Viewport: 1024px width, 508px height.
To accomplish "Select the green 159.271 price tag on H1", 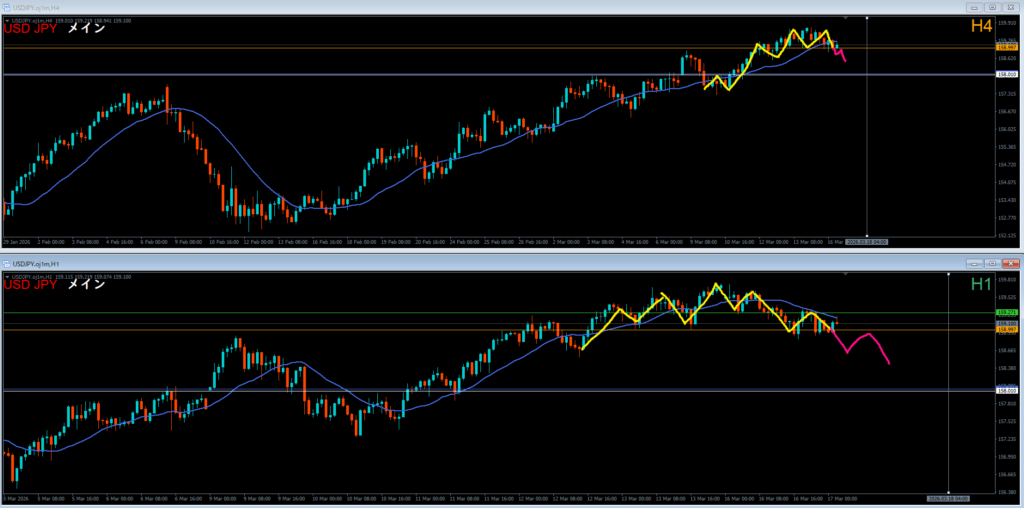I will (x=1007, y=313).
